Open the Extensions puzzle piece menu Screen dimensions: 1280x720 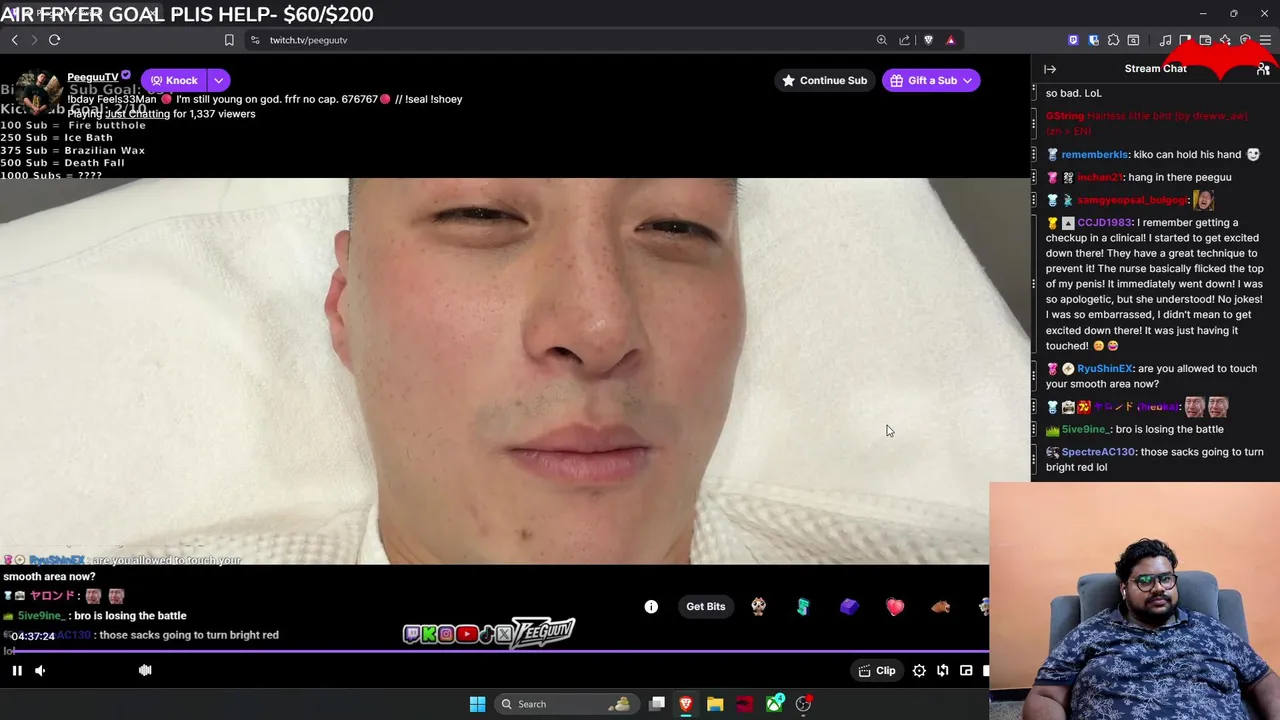1113,40
